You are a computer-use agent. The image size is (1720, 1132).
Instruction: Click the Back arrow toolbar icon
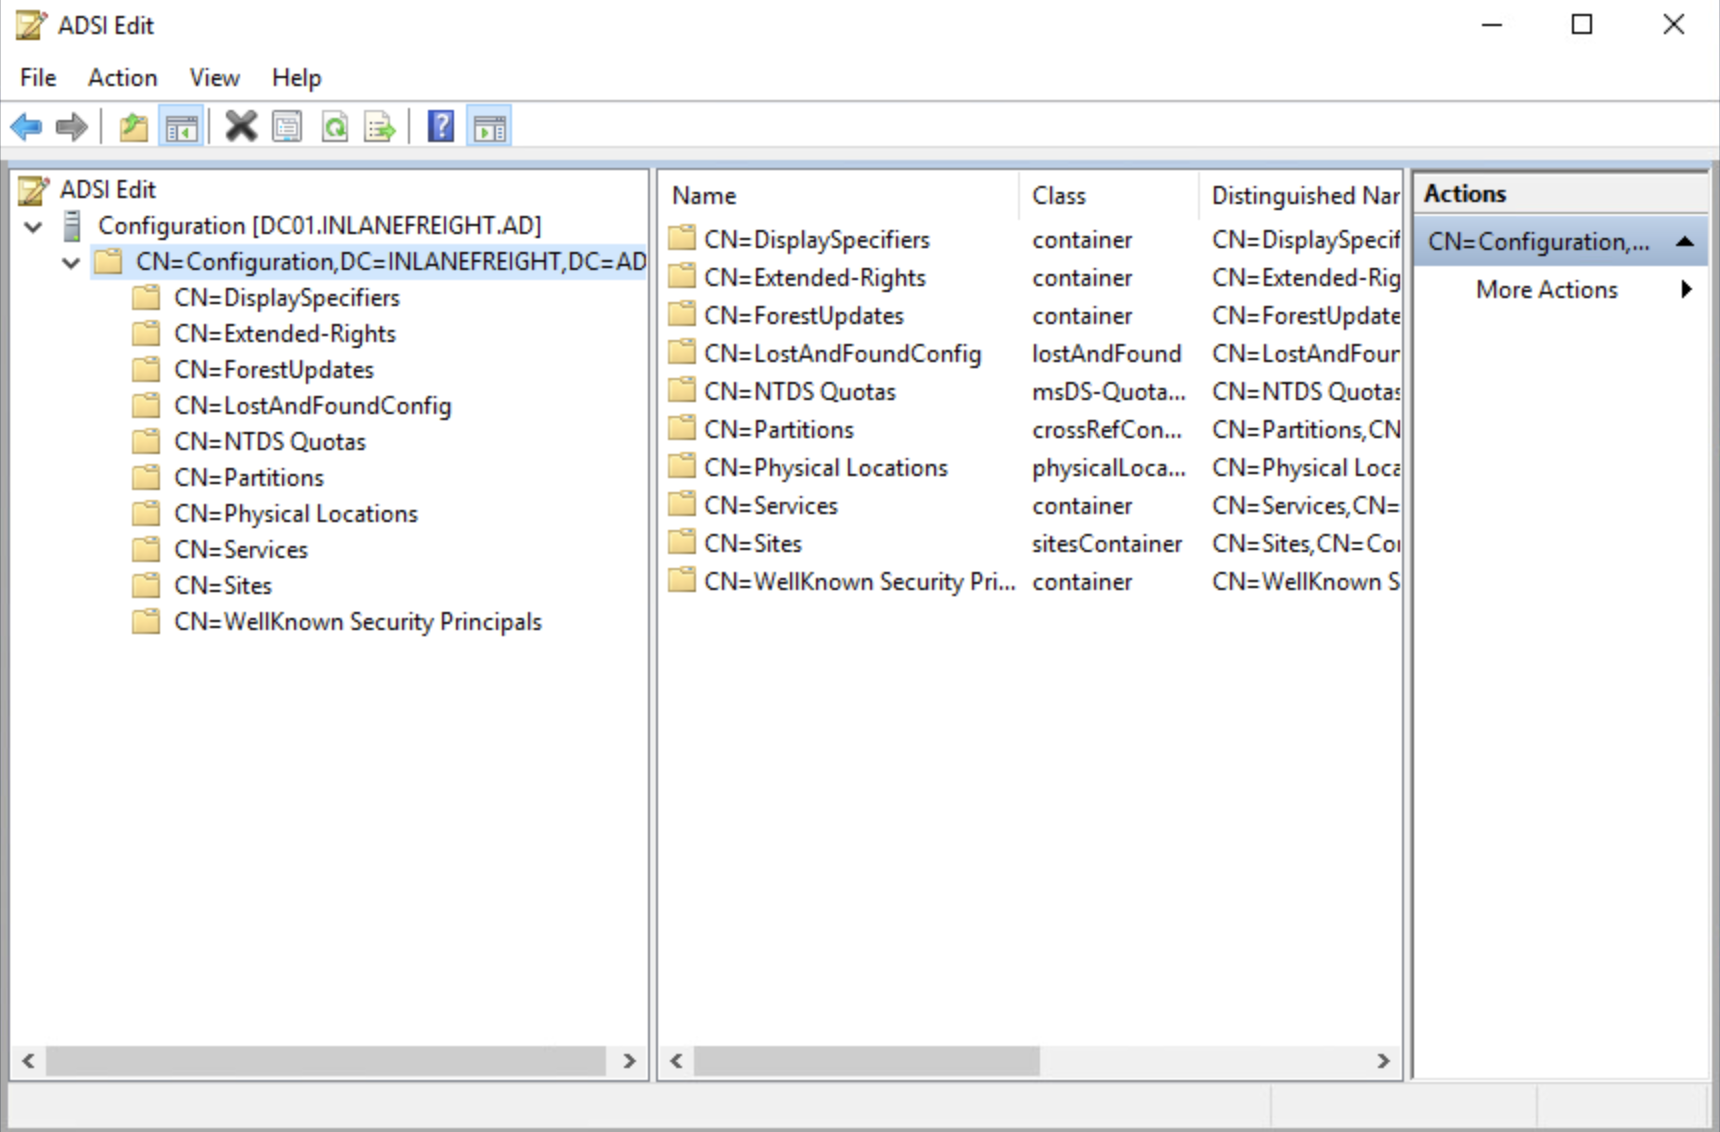[26, 127]
